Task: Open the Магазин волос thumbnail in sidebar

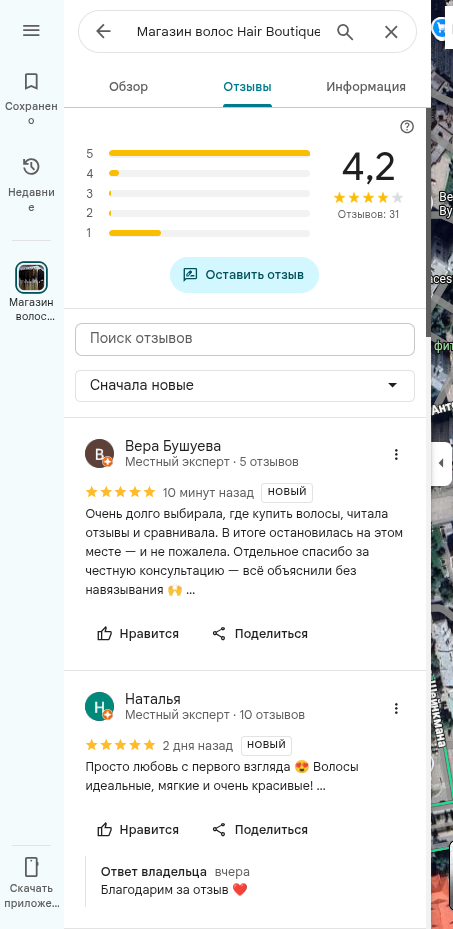Action: tap(31, 277)
